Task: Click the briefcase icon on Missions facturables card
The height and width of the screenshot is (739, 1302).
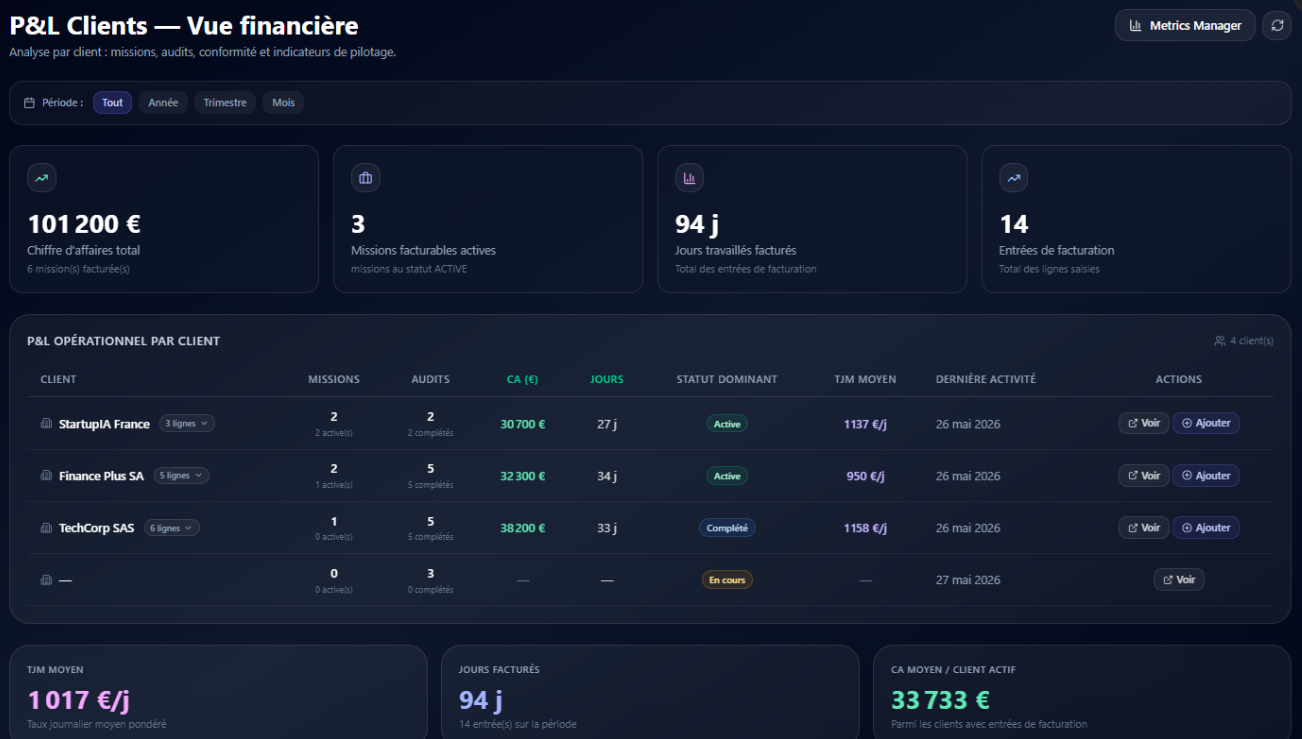Action: tap(366, 178)
